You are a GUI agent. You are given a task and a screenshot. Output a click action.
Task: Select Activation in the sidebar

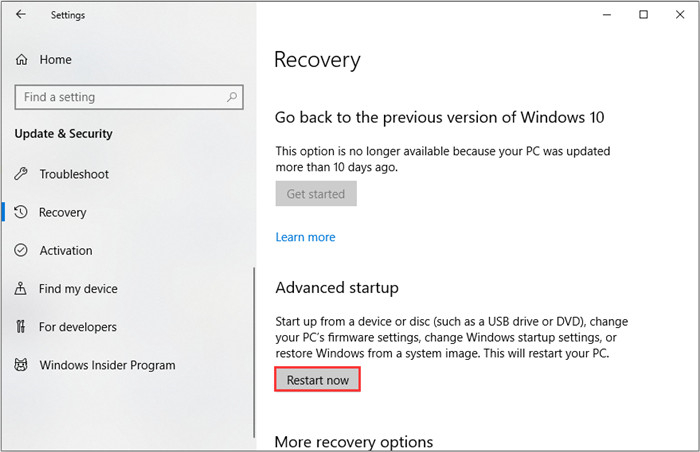[x=66, y=250]
